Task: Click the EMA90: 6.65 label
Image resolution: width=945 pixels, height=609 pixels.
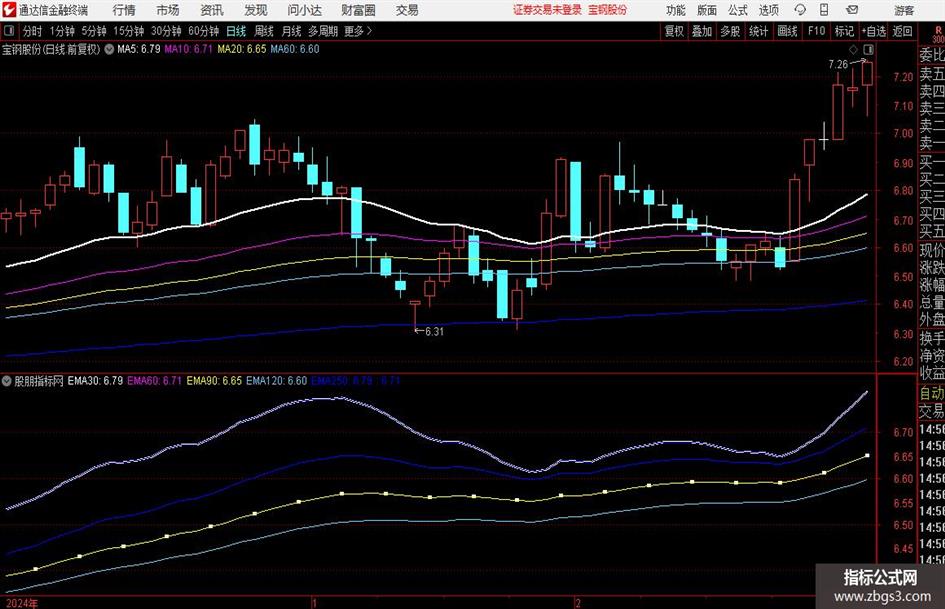Action: 214,381
